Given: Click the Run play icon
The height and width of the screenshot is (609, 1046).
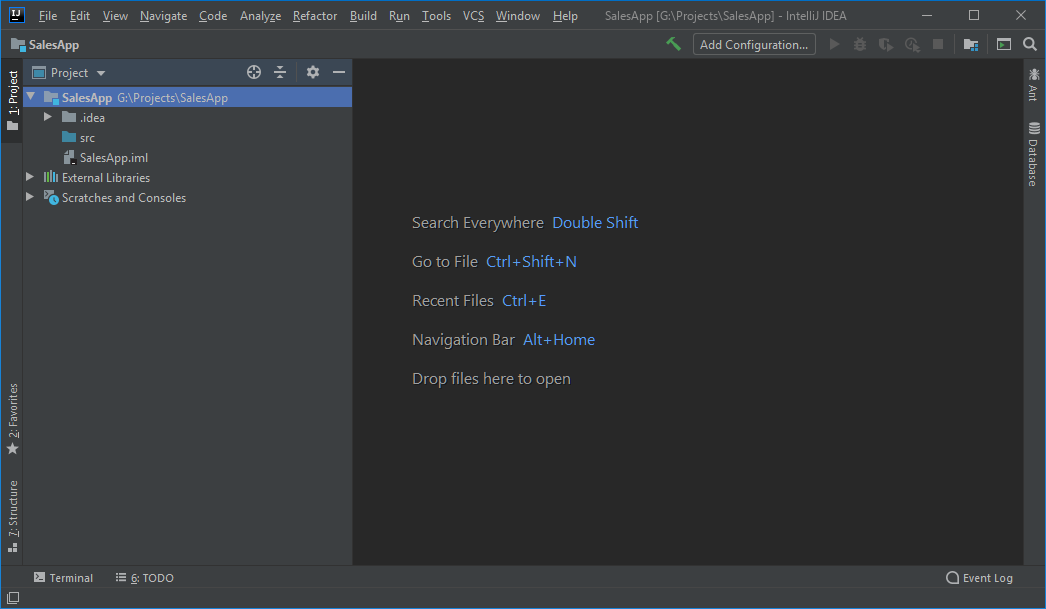Looking at the screenshot, I should (x=834, y=44).
